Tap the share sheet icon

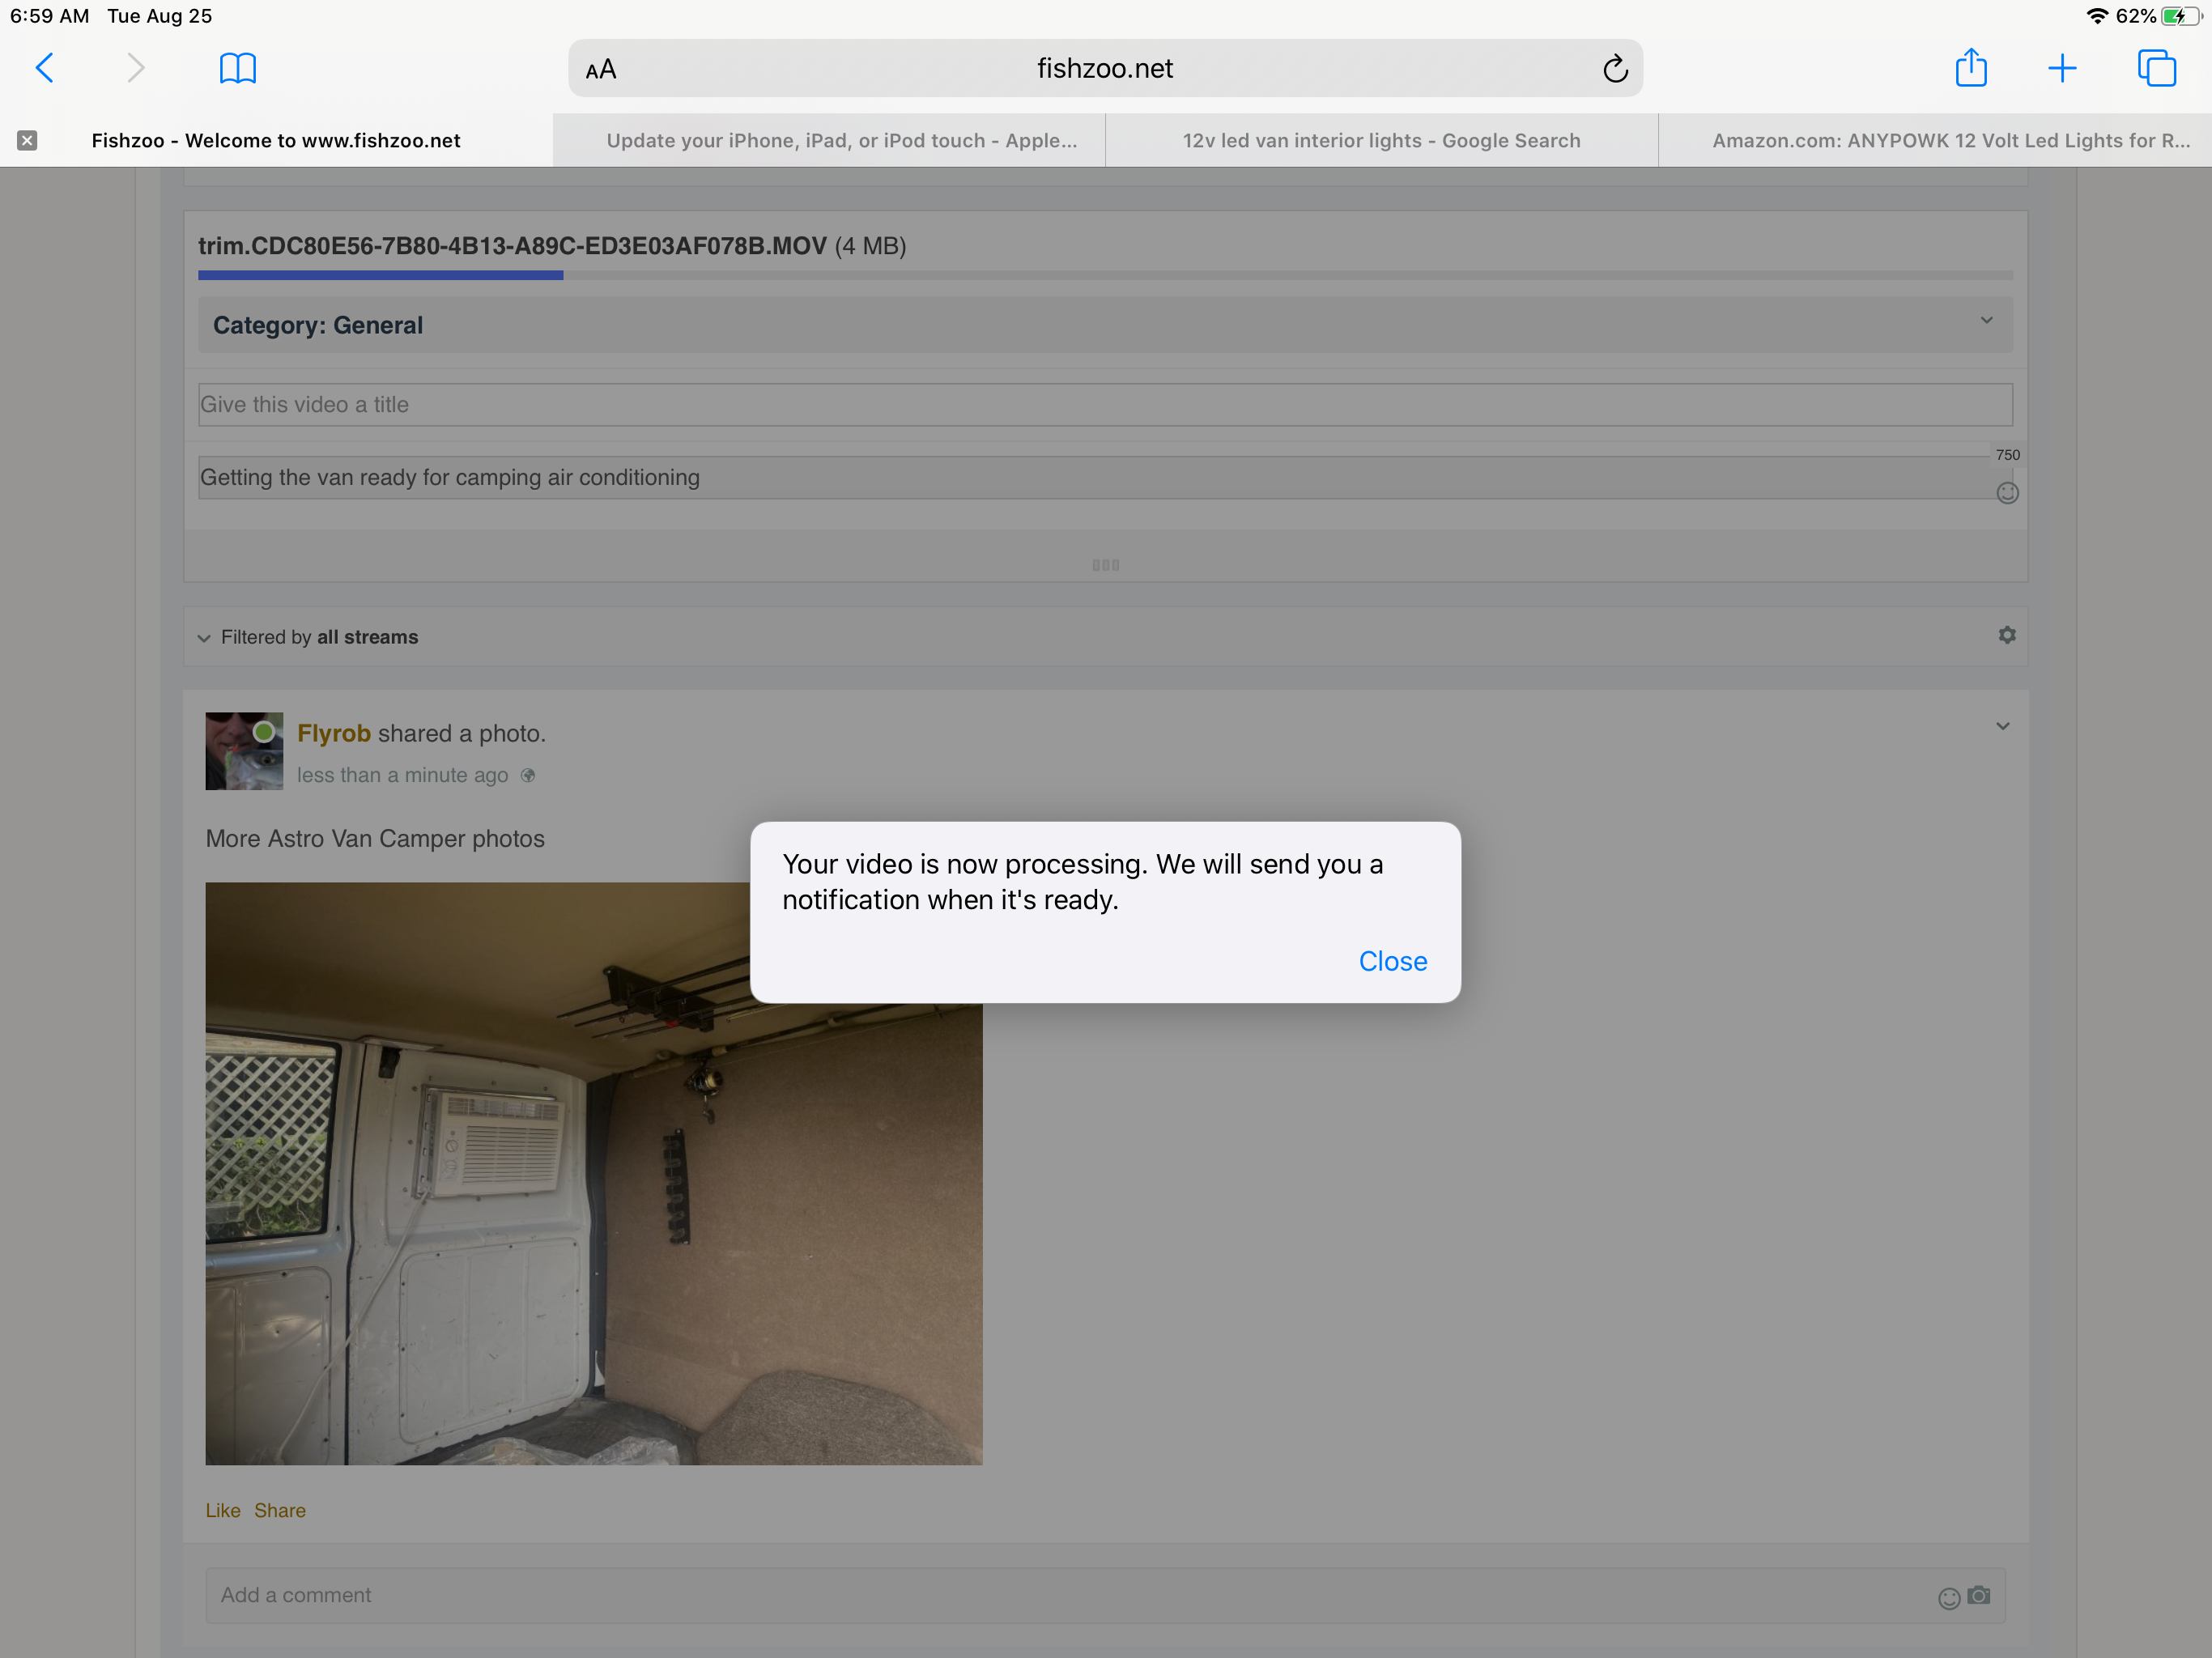pos(1970,68)
